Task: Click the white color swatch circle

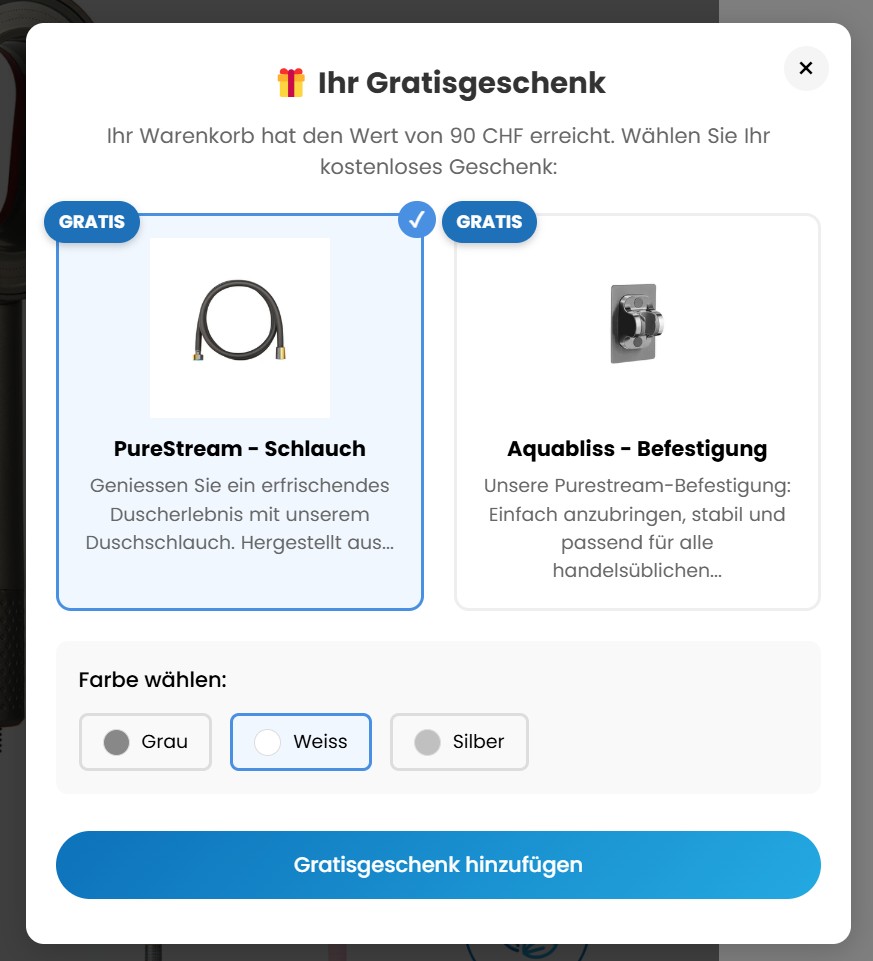Action: [267, 742]
